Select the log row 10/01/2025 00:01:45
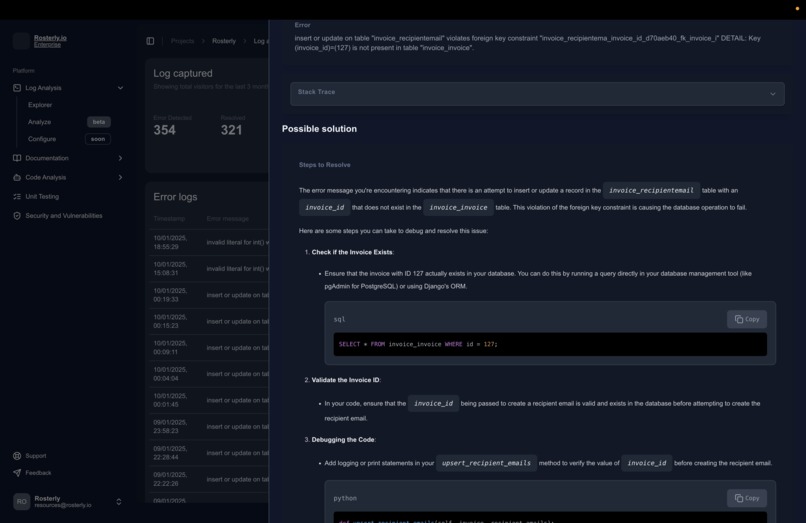806x523 pixels. [209, 400]
